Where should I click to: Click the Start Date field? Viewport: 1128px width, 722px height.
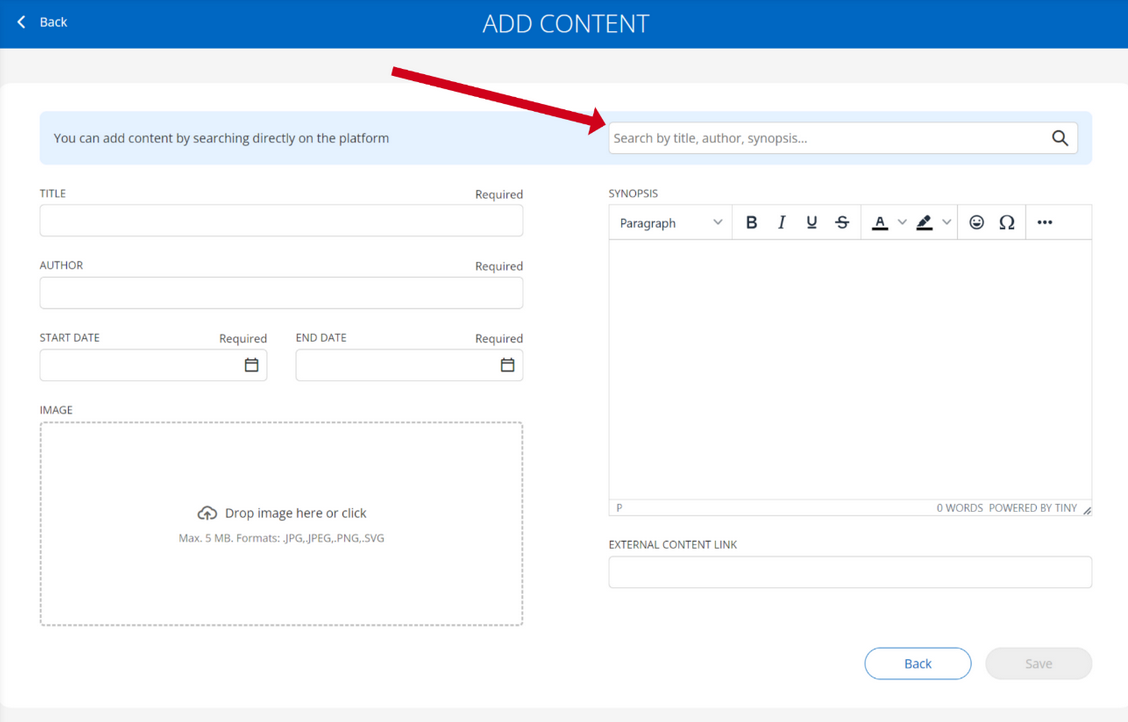[x=153, y=365]
